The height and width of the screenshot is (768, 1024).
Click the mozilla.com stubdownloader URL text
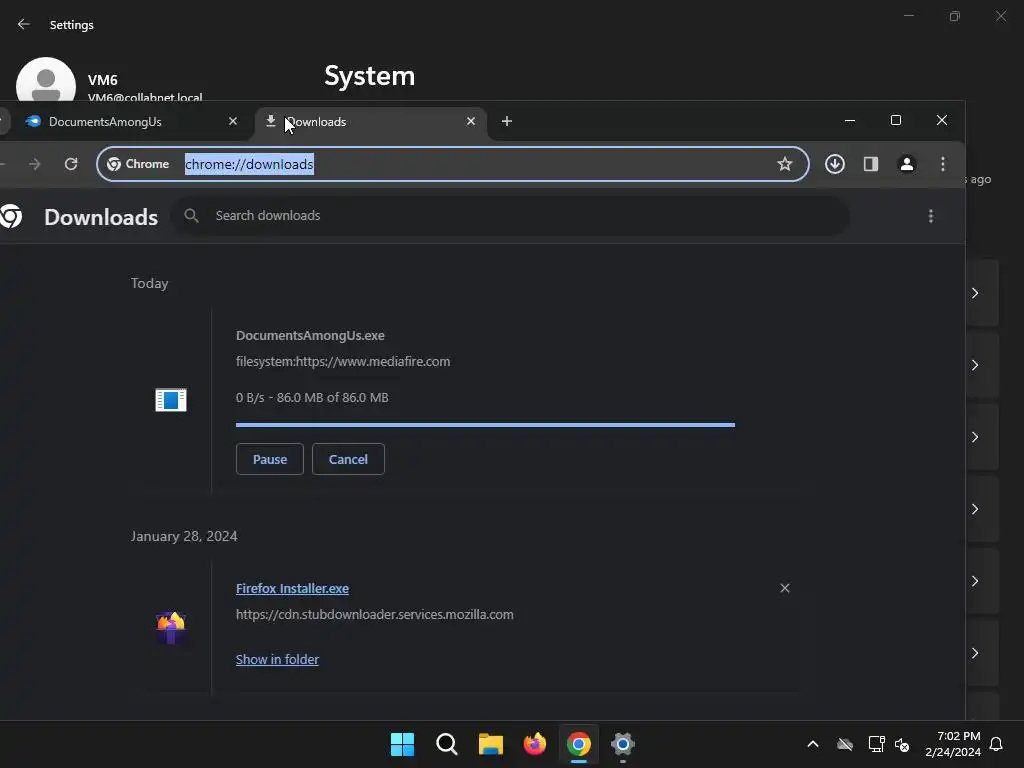(x=375, y=615)
